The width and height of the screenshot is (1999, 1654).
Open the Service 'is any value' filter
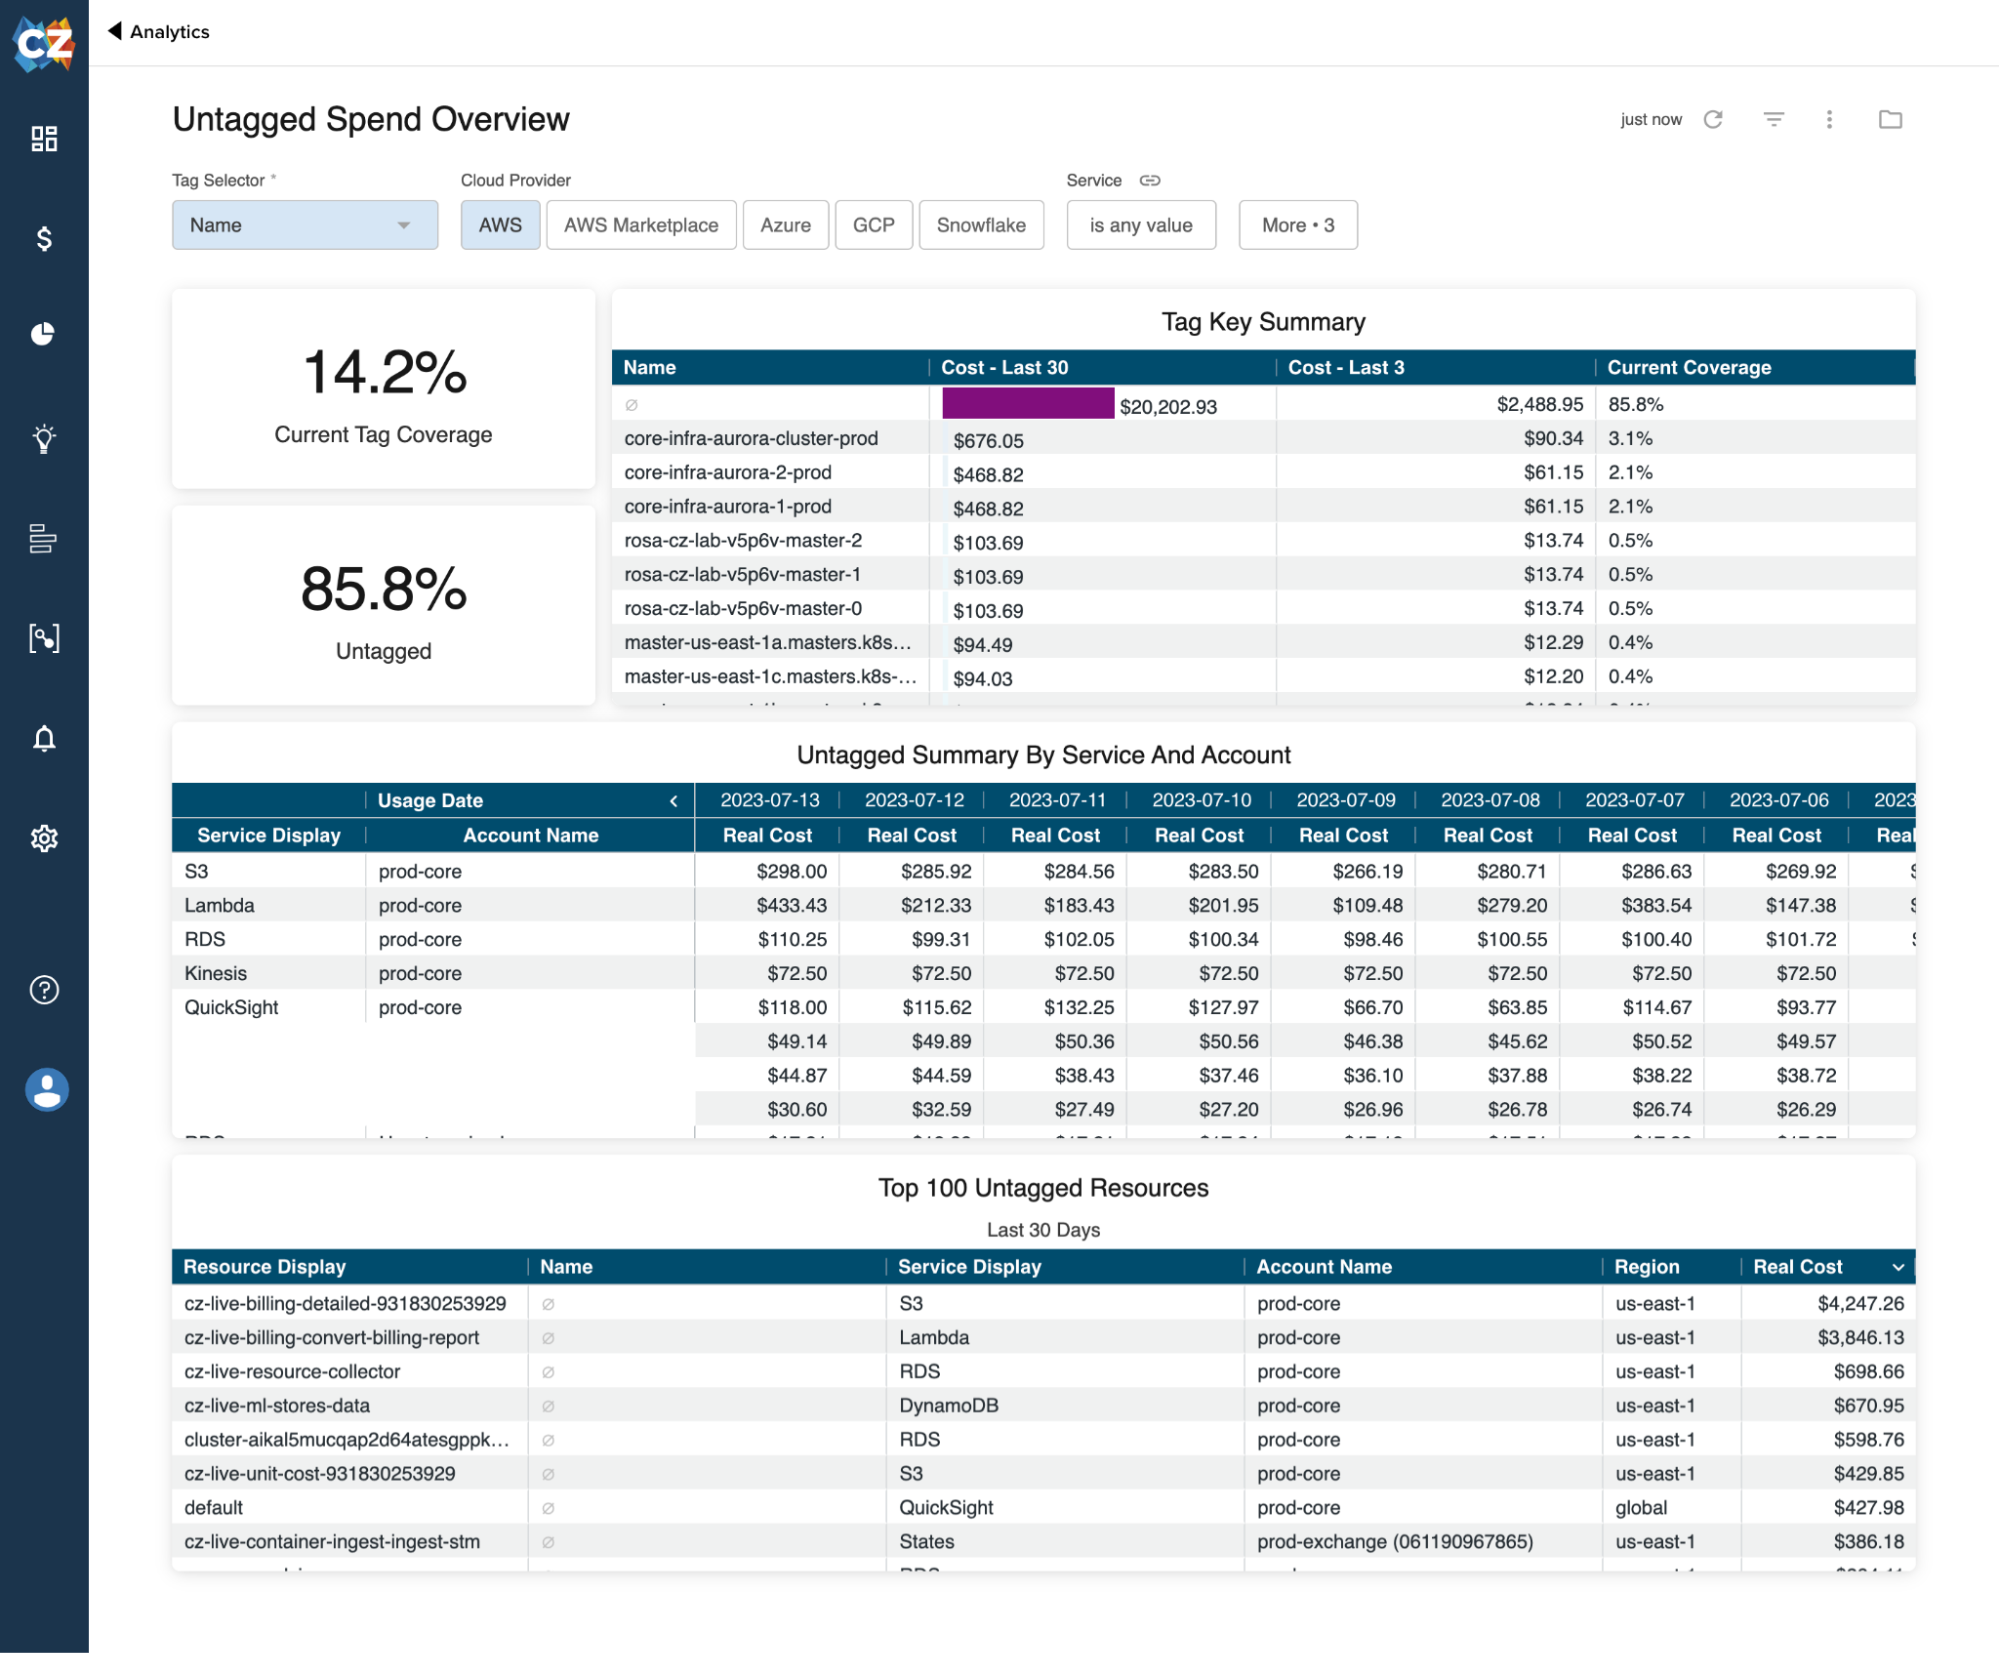click(1140, 224)
